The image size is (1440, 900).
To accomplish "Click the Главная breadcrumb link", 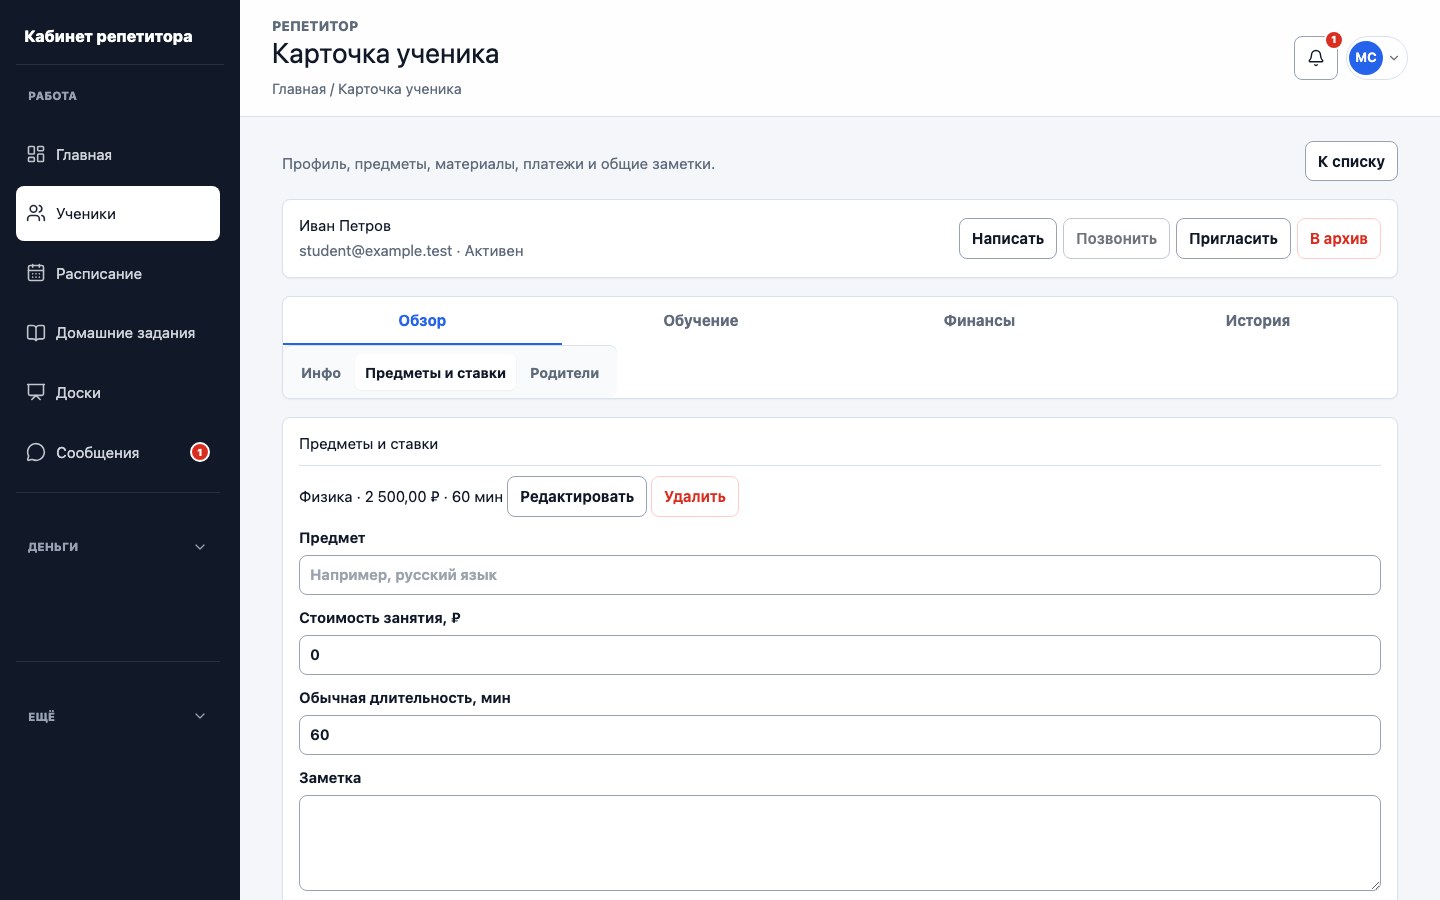I will coord(299,89).
